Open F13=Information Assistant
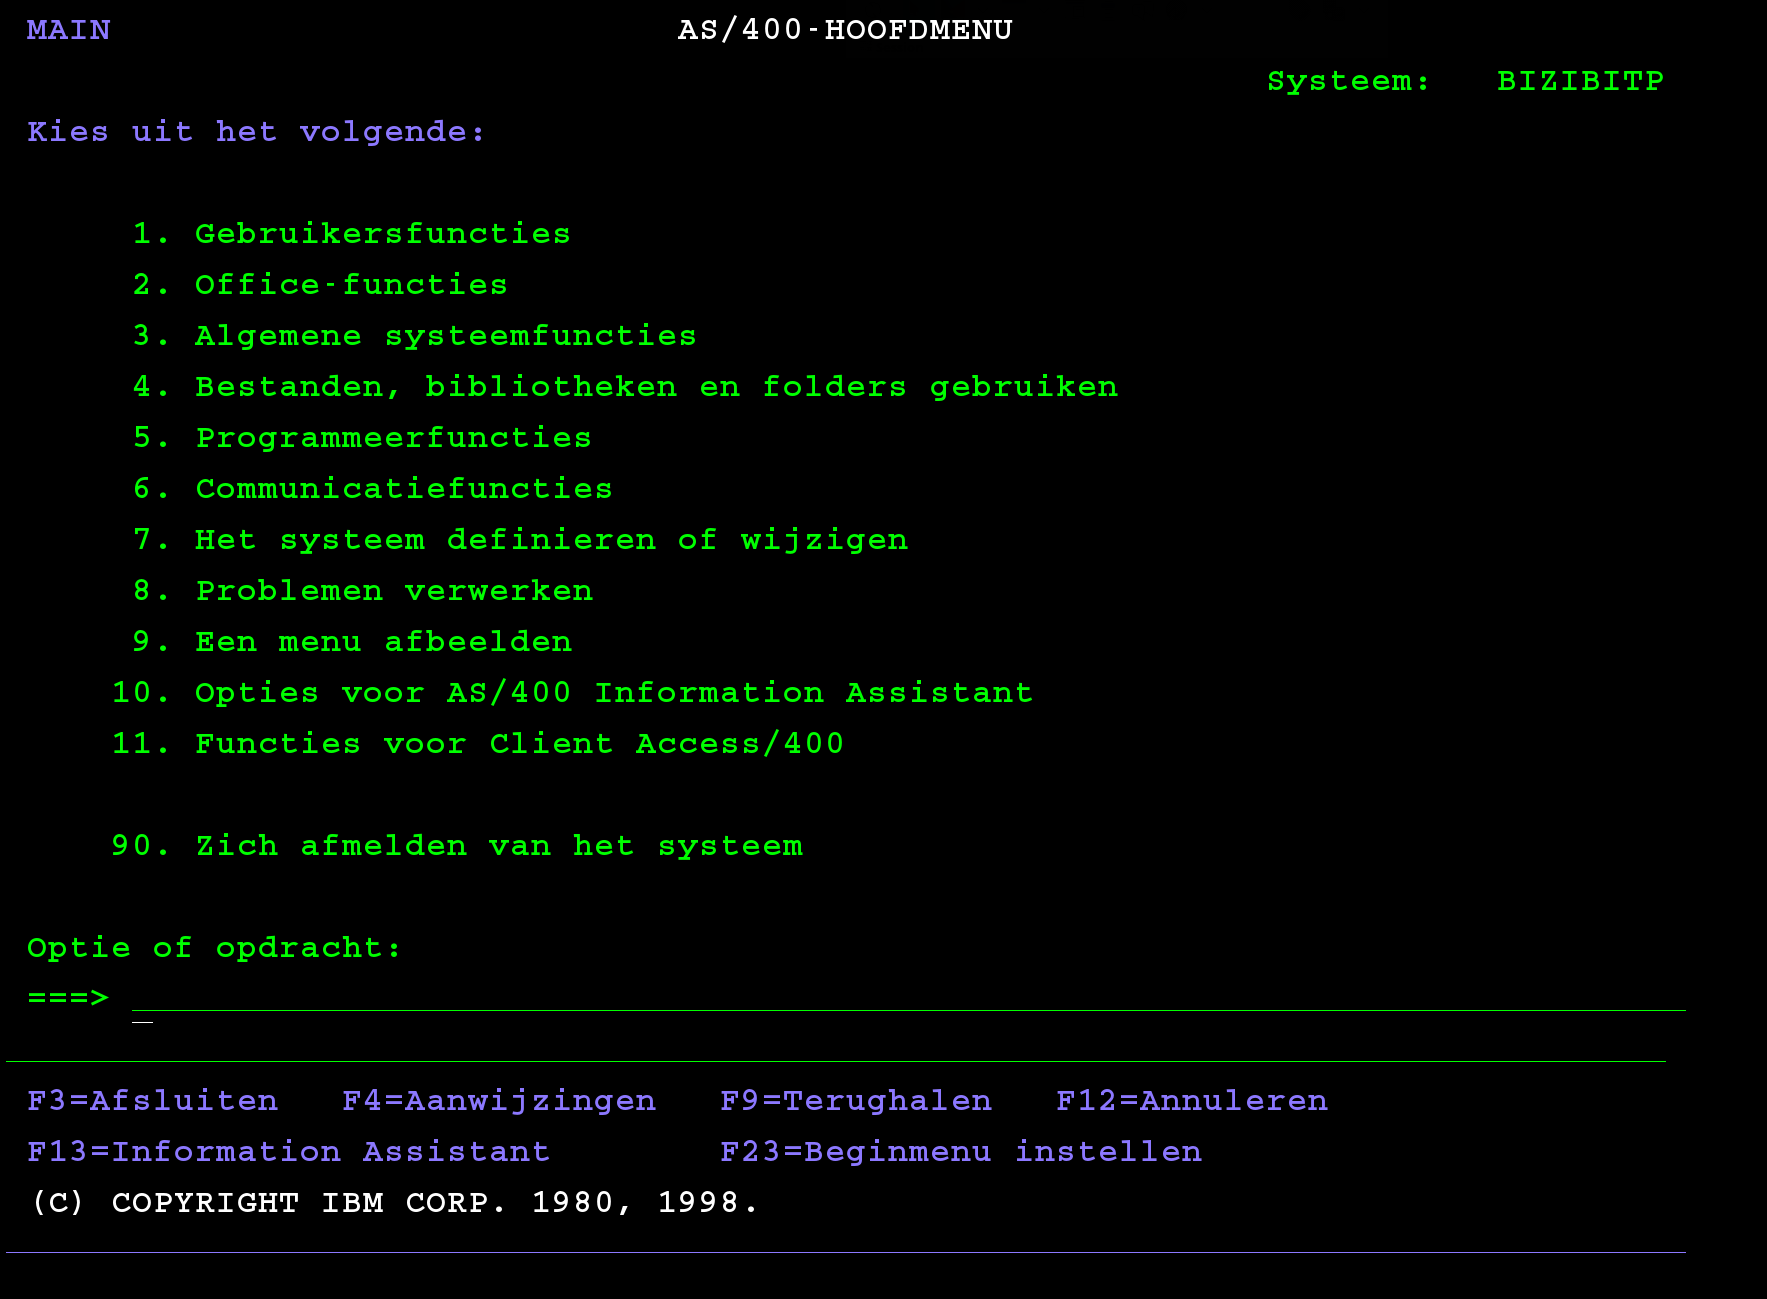Screen dimensions: 1767x1299 (288, 1152)
